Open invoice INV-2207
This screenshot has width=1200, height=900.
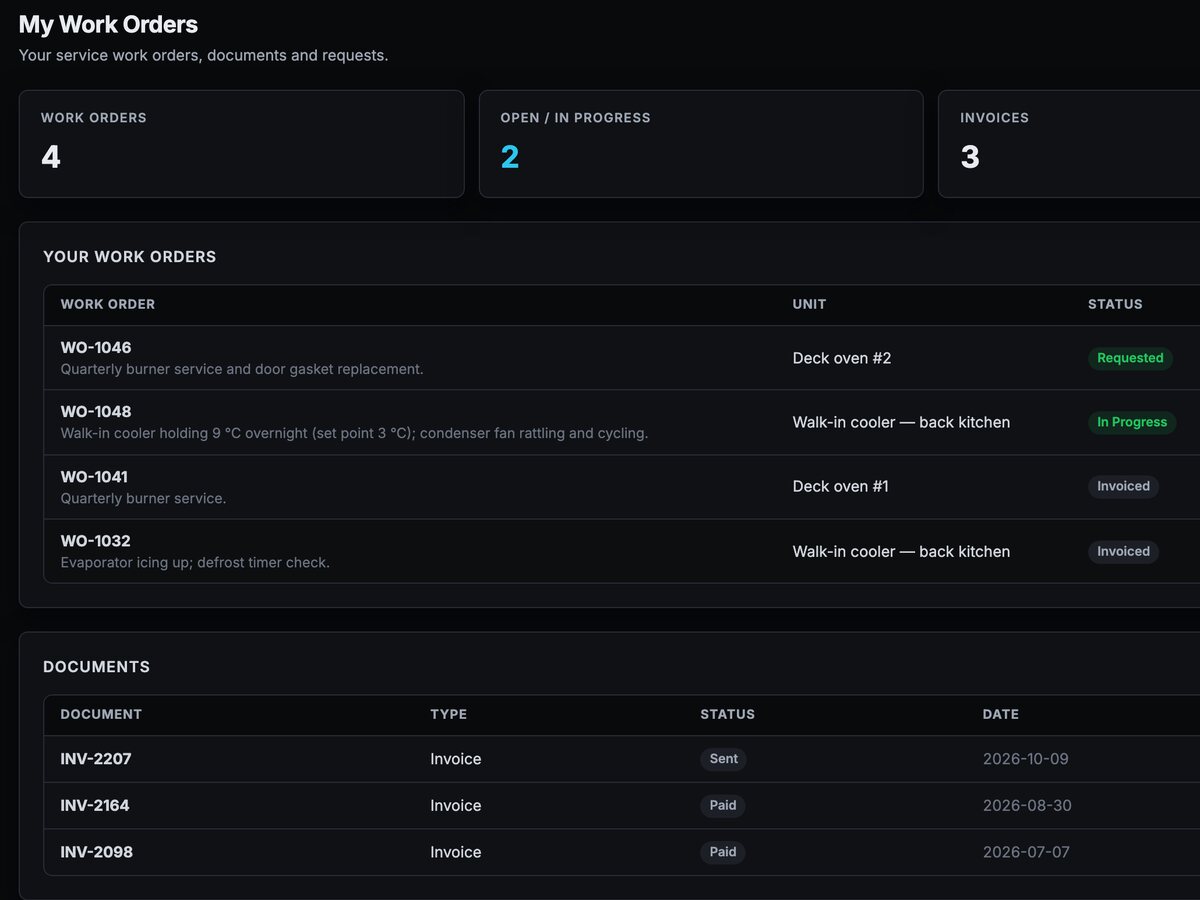(96, 759)
